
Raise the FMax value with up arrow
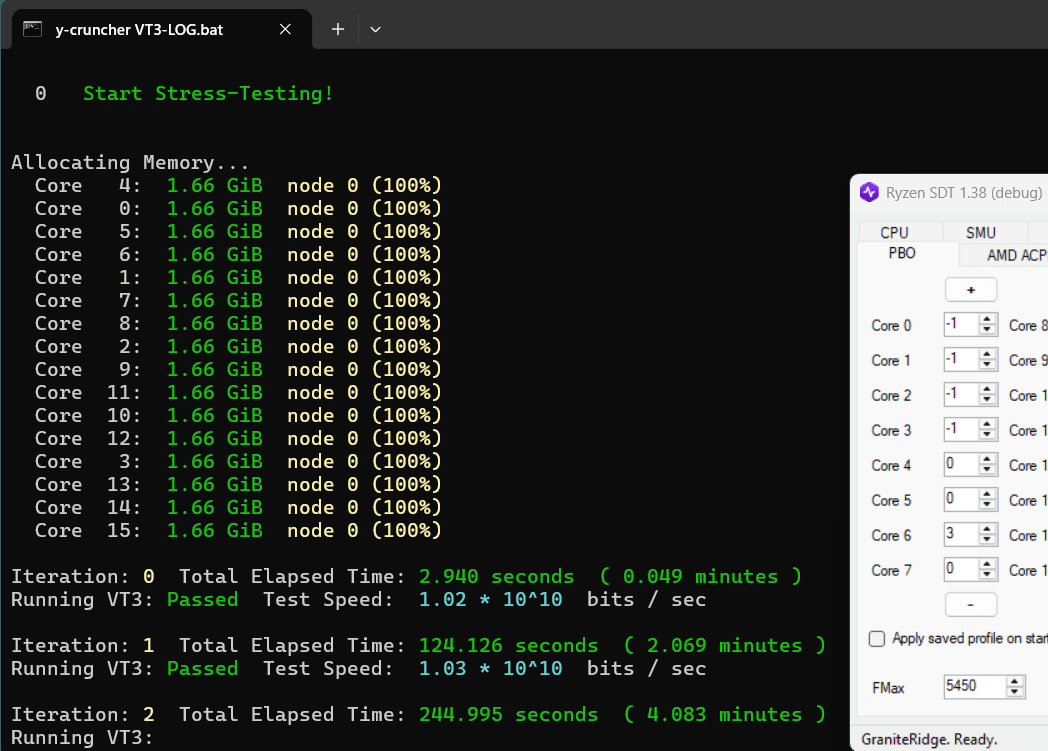click(x=1015, y=682)
